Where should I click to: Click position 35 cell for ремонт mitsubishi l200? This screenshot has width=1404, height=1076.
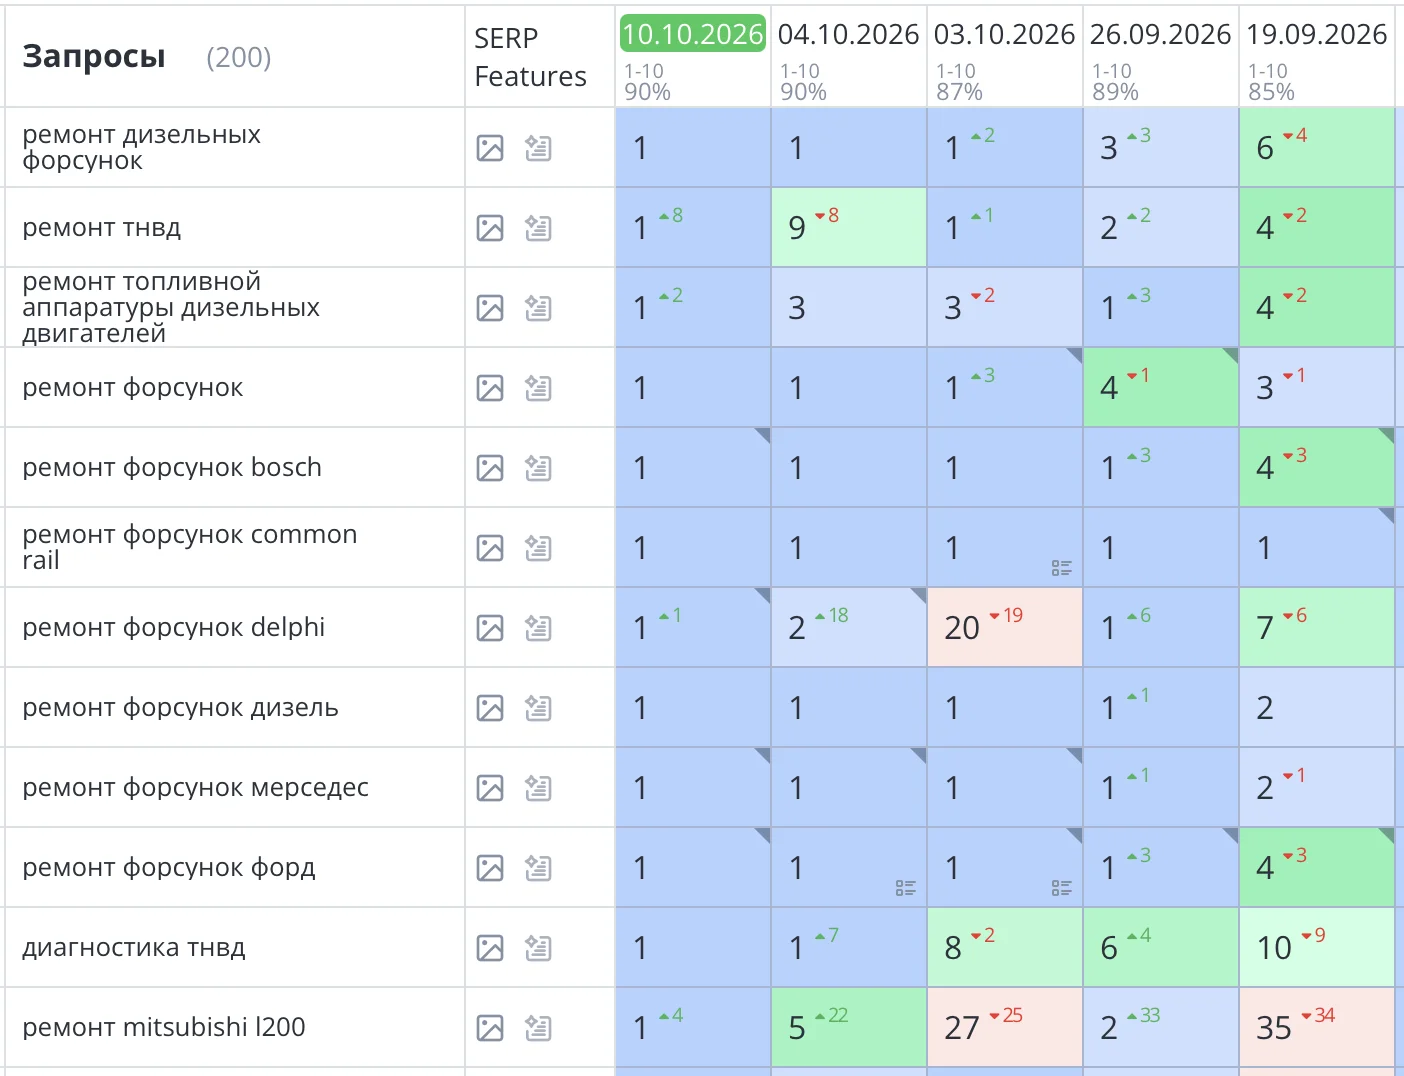(1317, 1027)
